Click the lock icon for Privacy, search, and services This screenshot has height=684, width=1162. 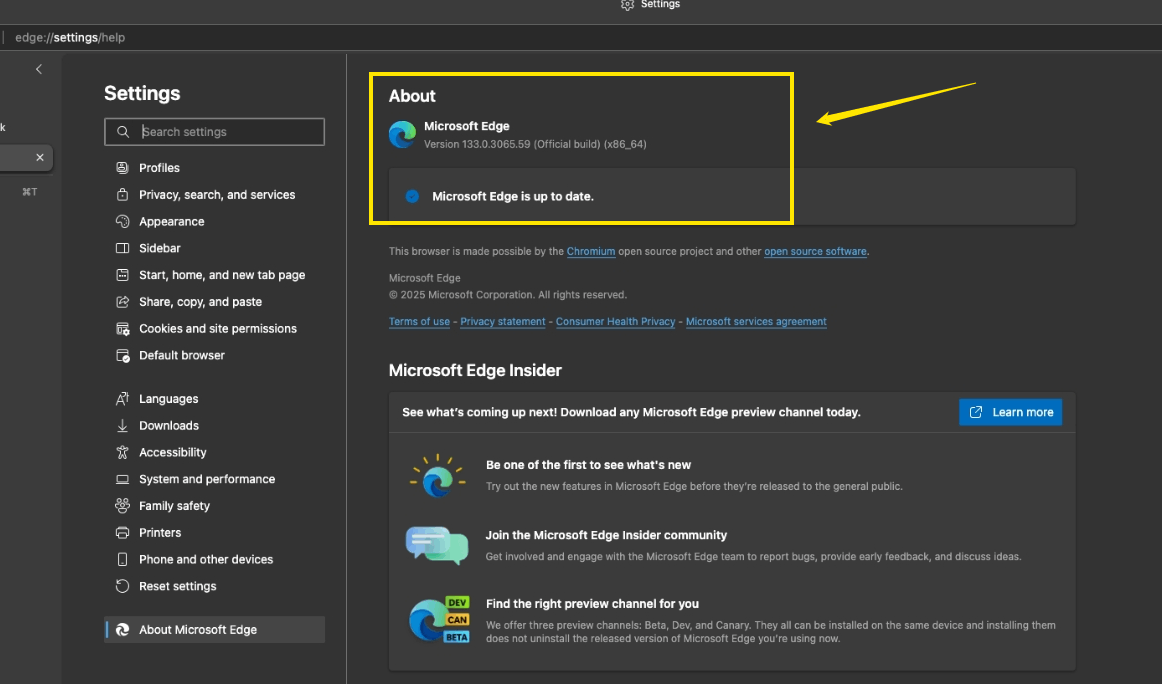(x=122, y=194)
